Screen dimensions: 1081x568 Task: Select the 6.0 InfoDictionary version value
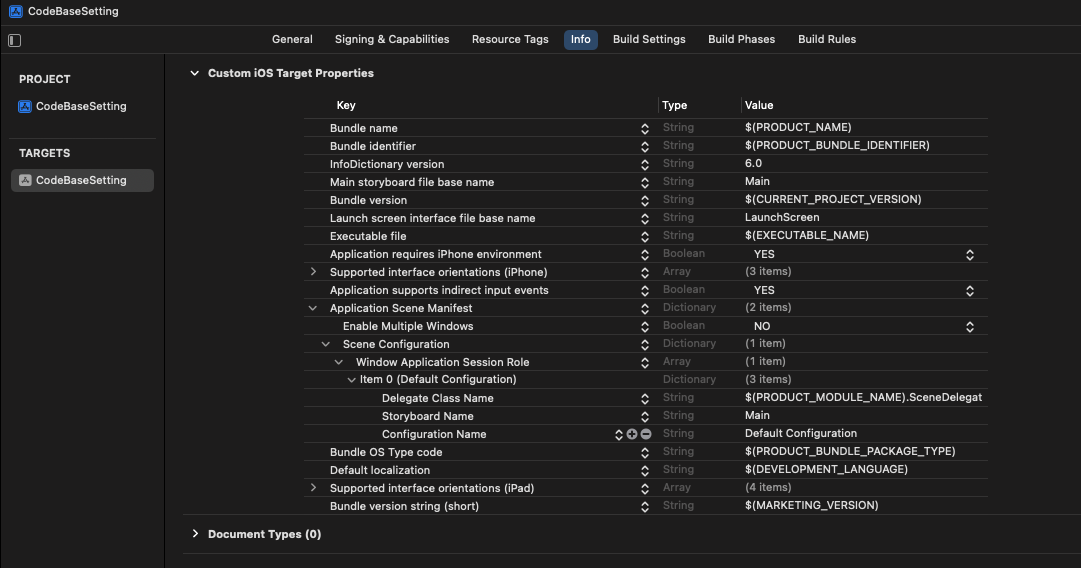754,163
